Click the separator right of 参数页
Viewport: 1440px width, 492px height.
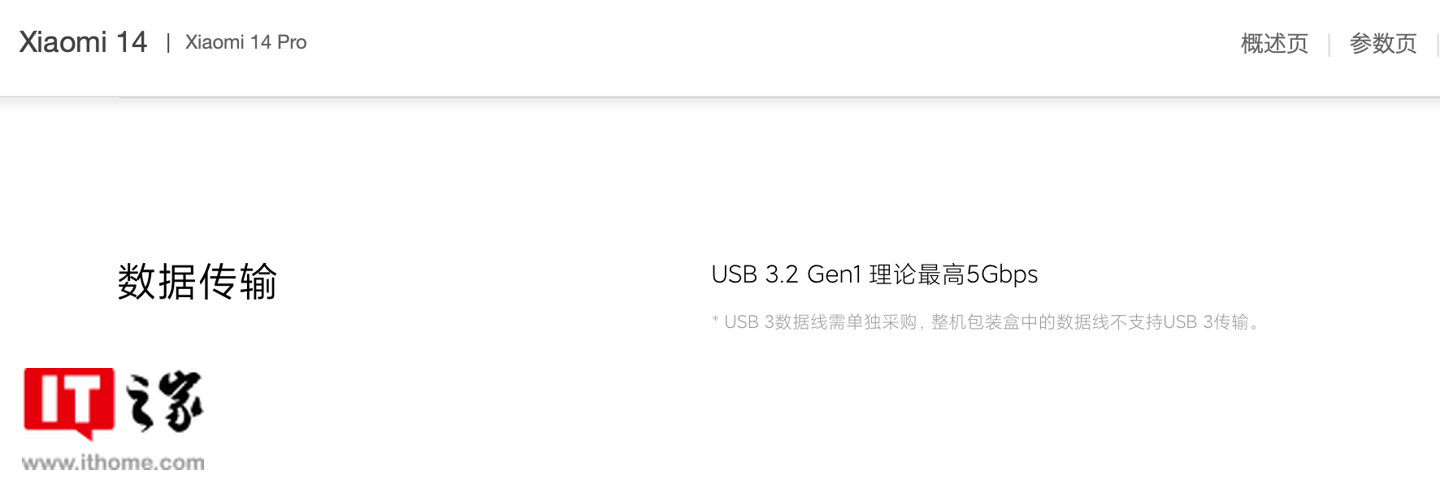(x=1438, y=44)
